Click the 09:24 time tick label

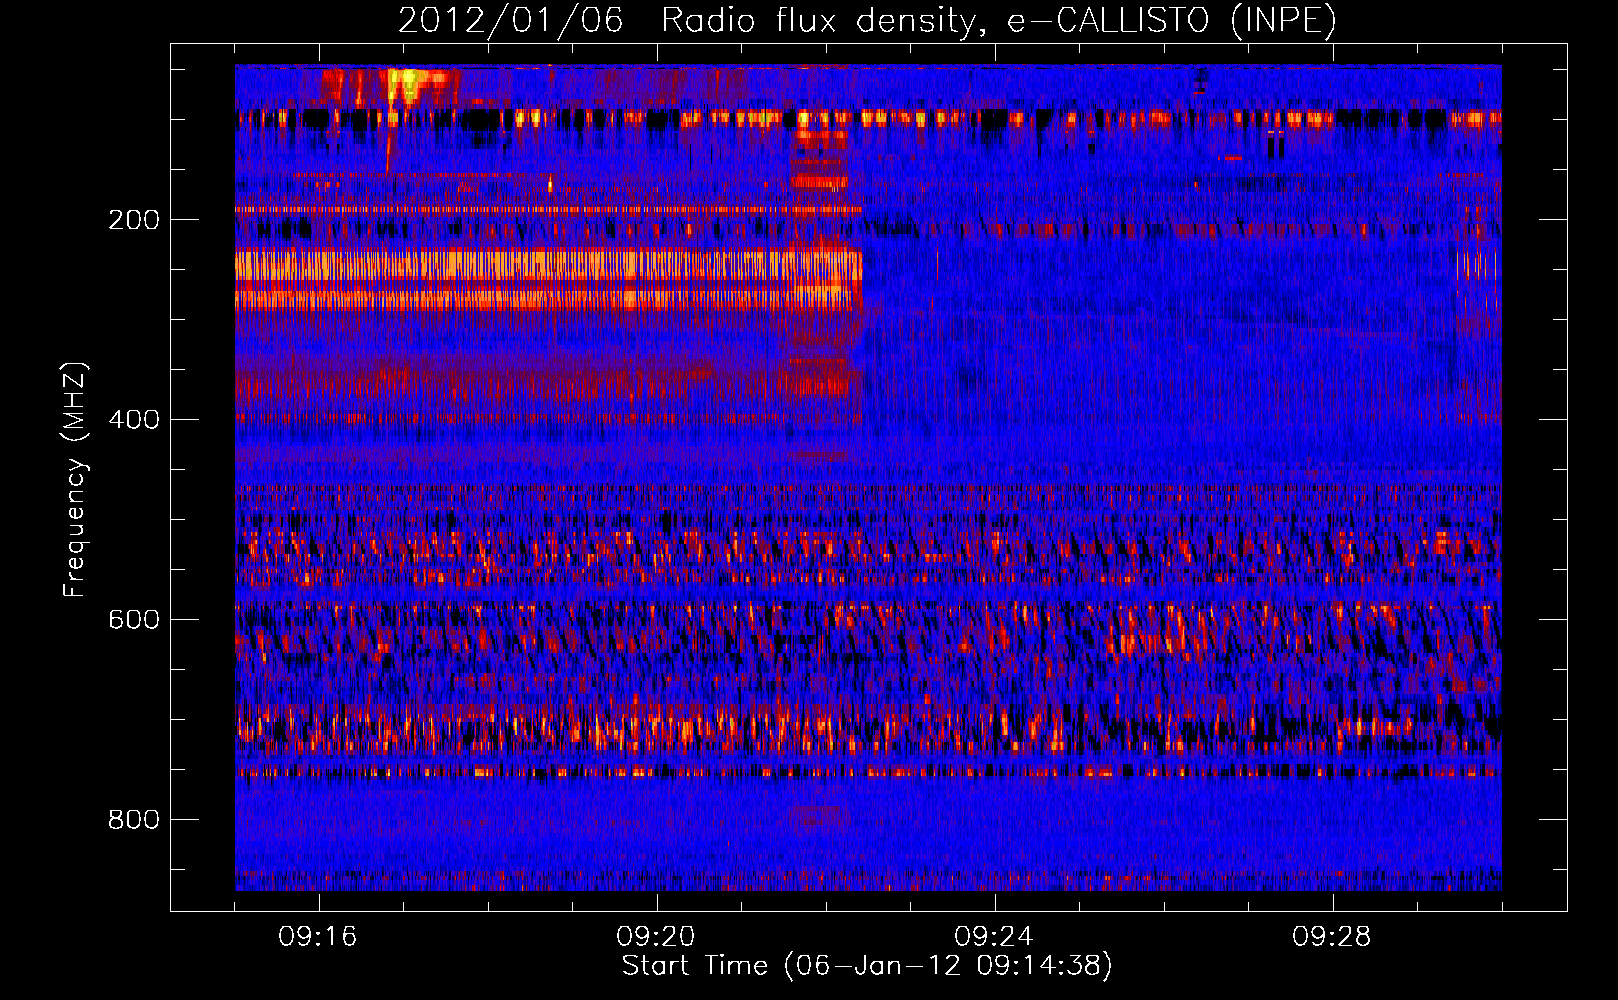(994, 937)
